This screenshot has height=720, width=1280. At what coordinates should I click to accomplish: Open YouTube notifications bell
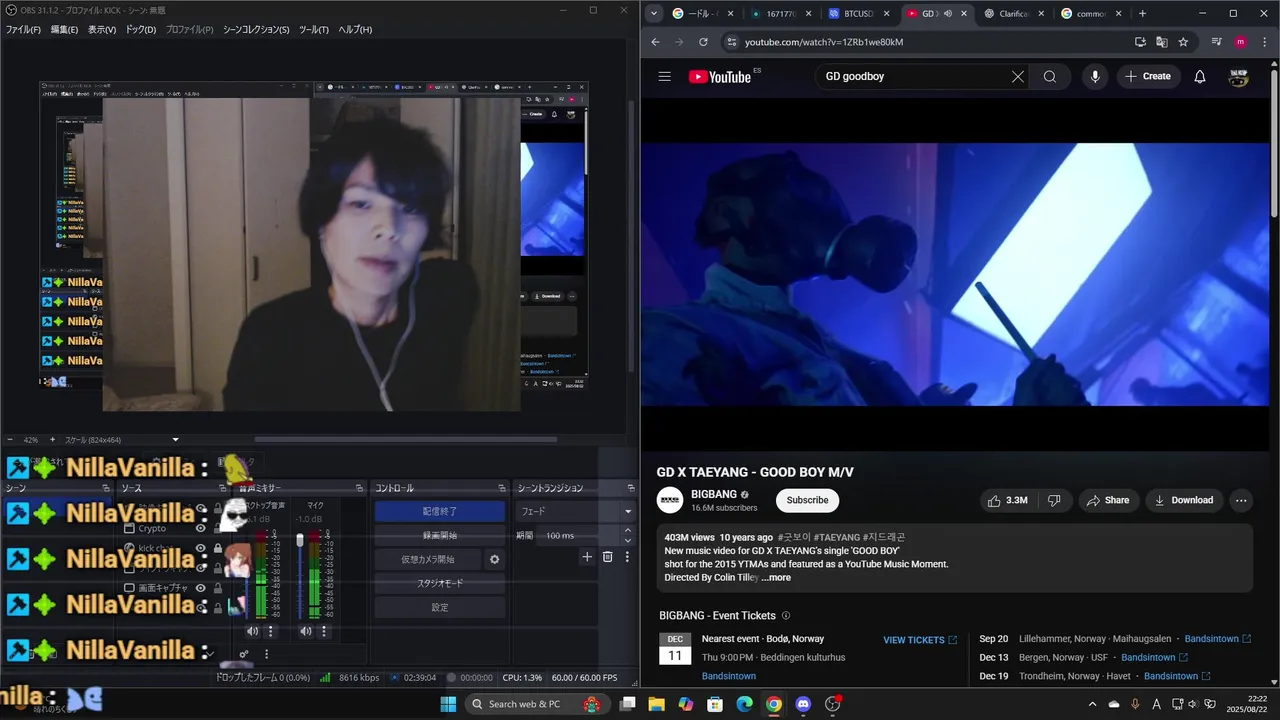click(1200, 76)
